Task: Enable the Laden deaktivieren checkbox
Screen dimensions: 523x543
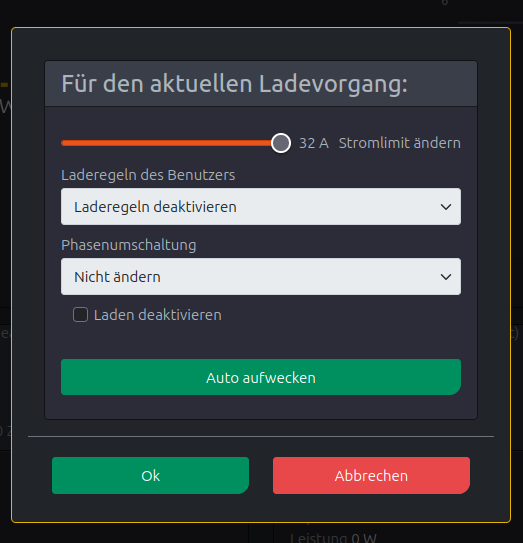Action: click(x=80, y=315)
